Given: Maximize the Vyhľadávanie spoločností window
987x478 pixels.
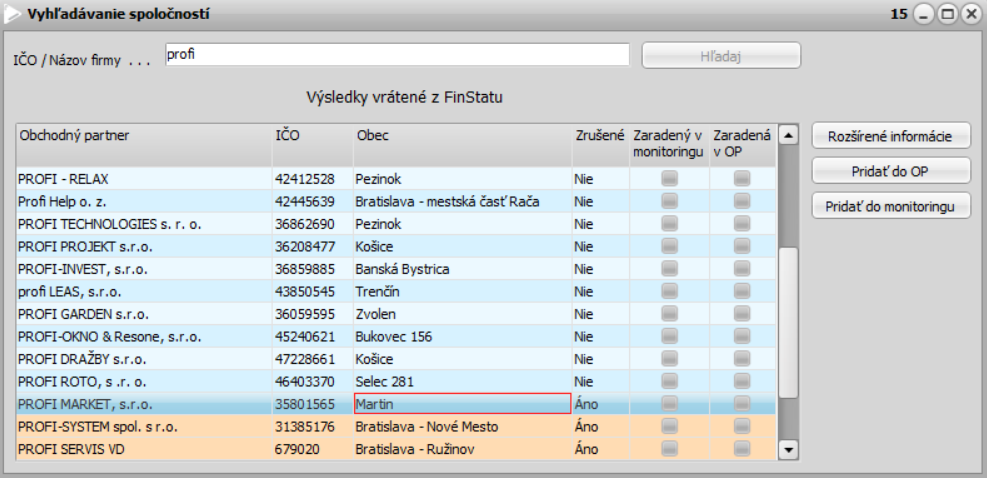Looking at the screenshot, I should [x=947, y=14].
